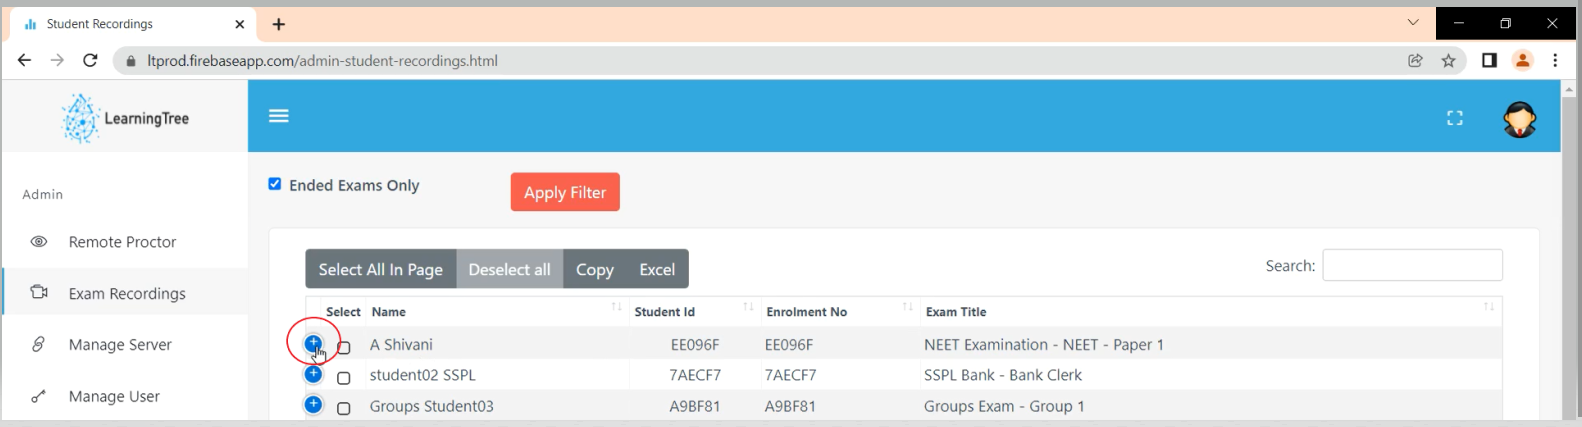
Task: Click the LearningTree logo
Action: pyautogui.click(x=125, y=118)
